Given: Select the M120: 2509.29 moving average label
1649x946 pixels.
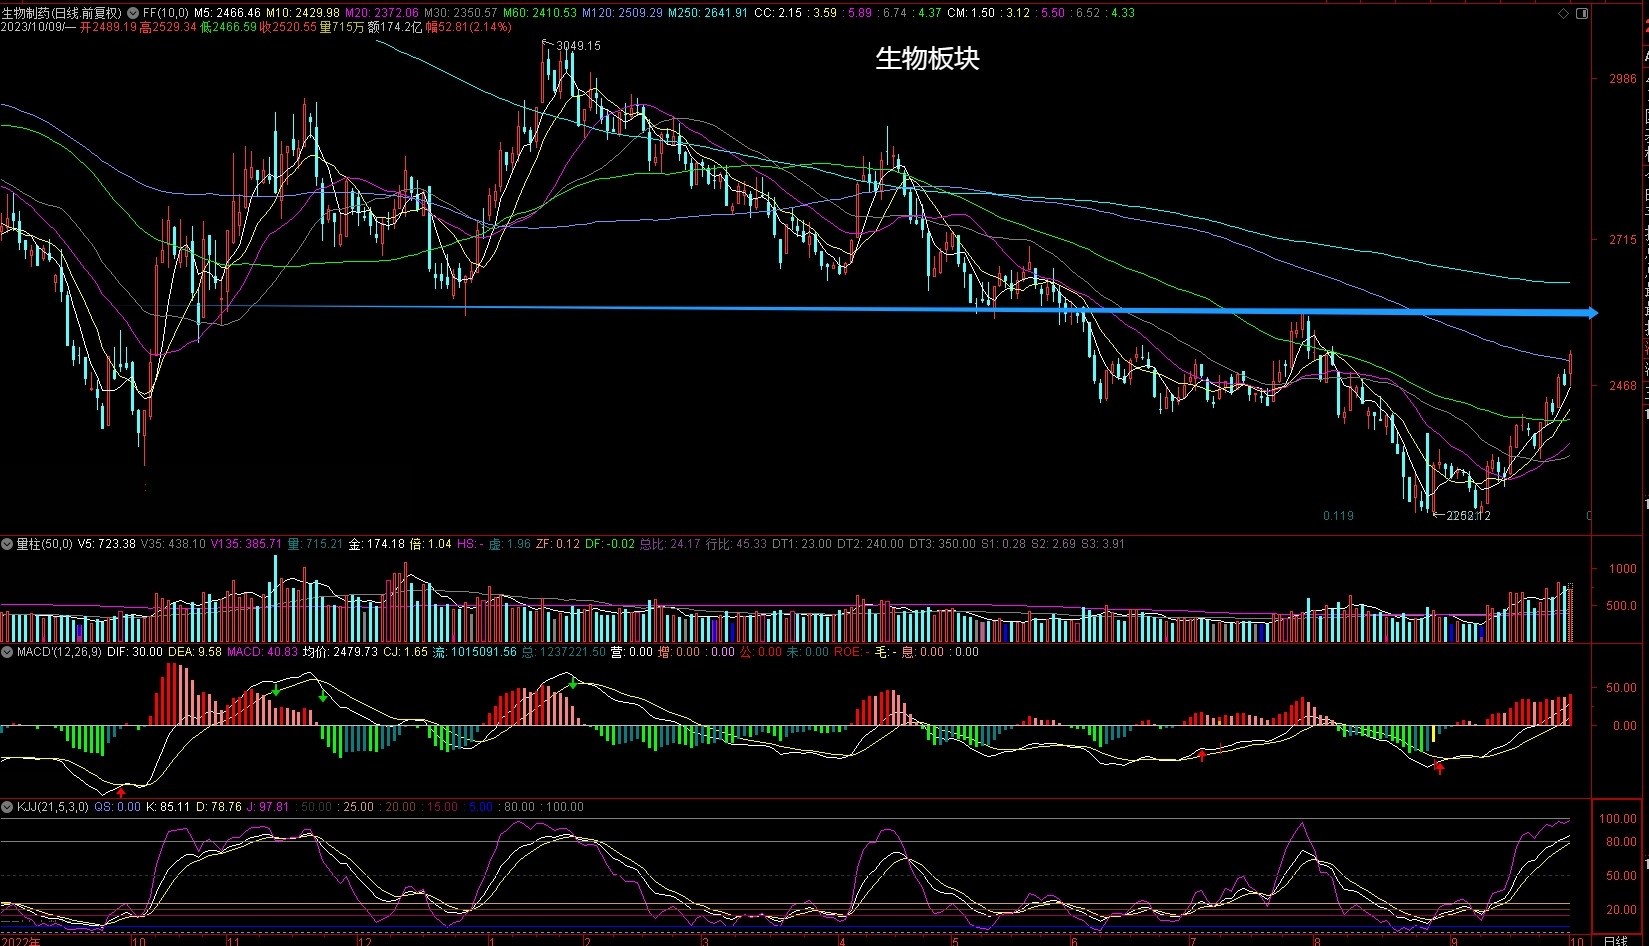Looking at the screenshot, I should tap(622, 13).
